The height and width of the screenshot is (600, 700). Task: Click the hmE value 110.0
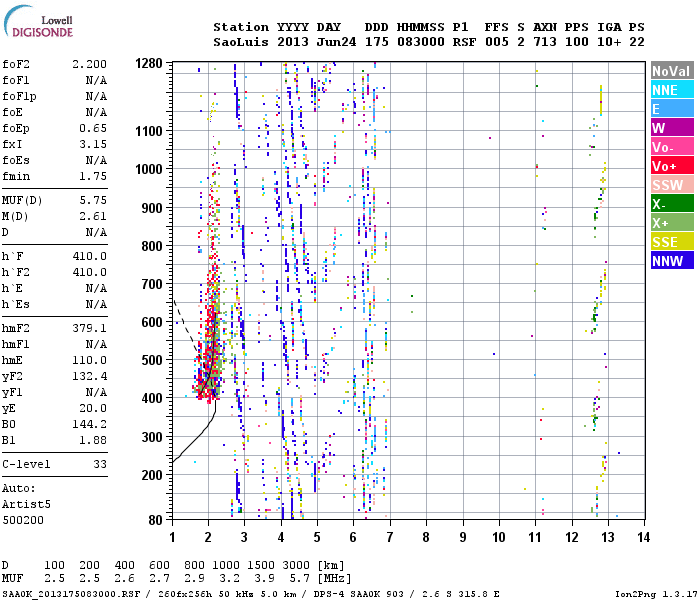[x=89, y=360]
